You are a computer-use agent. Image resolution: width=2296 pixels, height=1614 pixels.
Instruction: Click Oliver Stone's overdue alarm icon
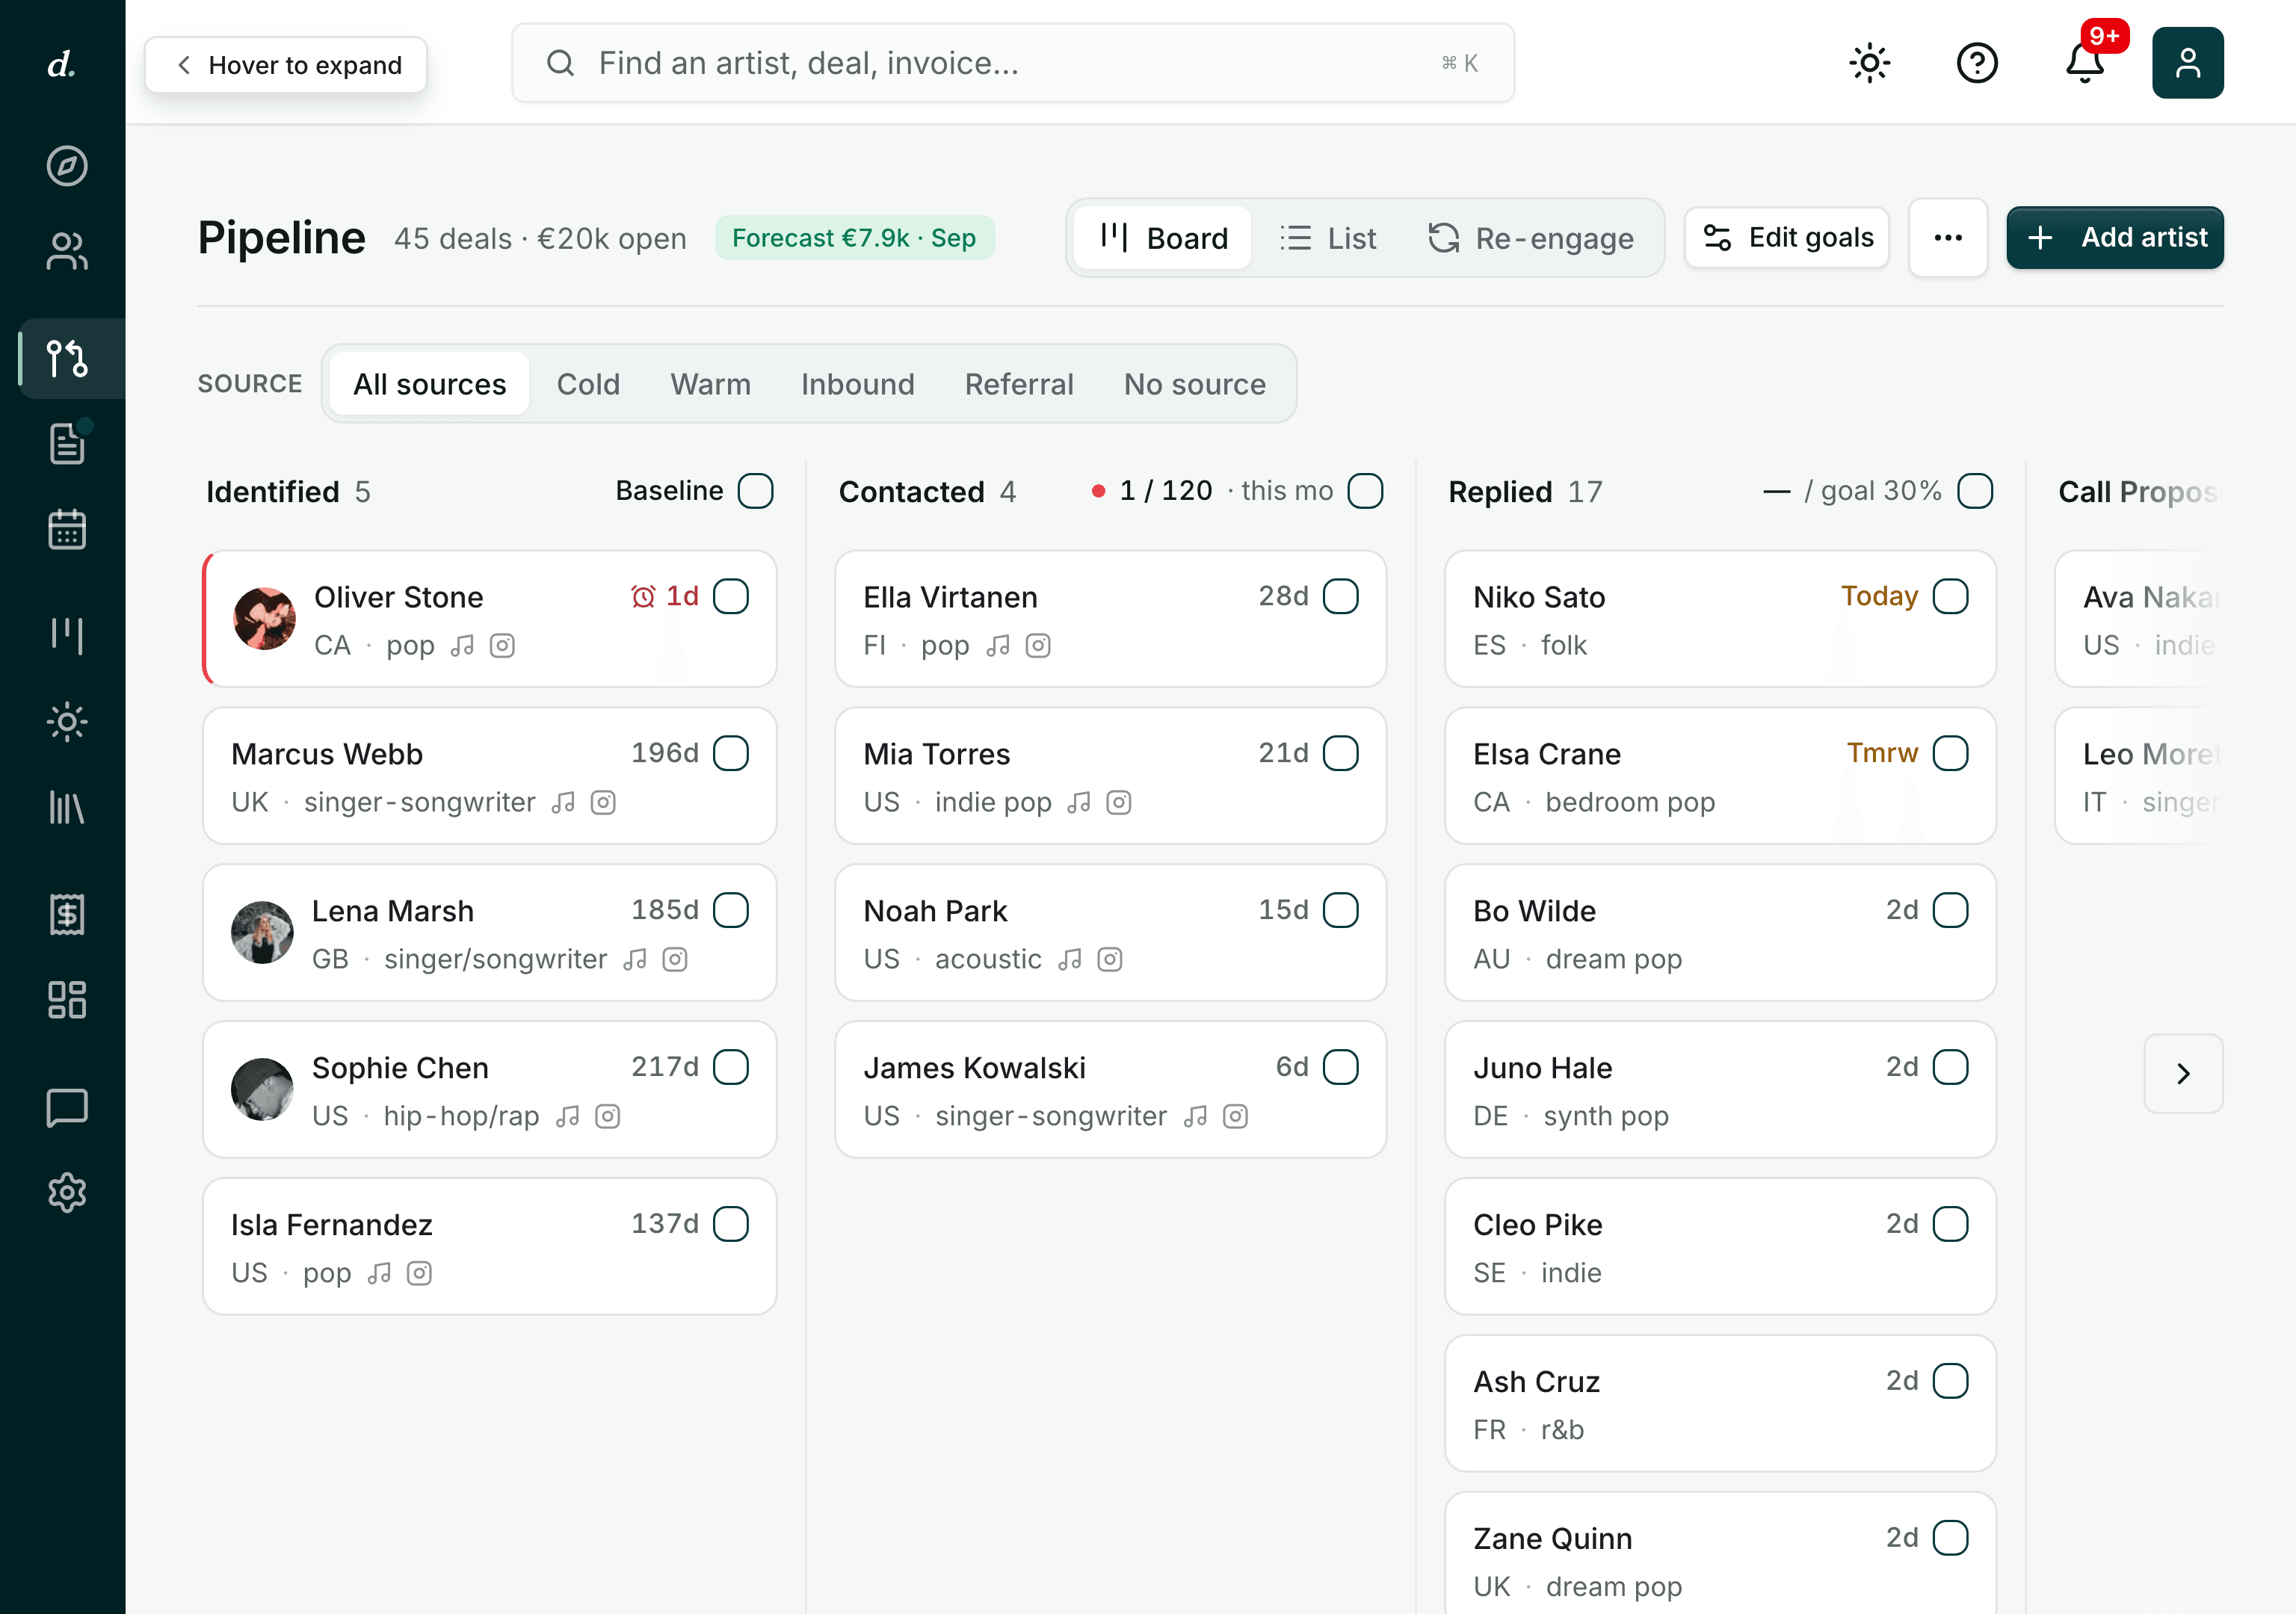643,597
